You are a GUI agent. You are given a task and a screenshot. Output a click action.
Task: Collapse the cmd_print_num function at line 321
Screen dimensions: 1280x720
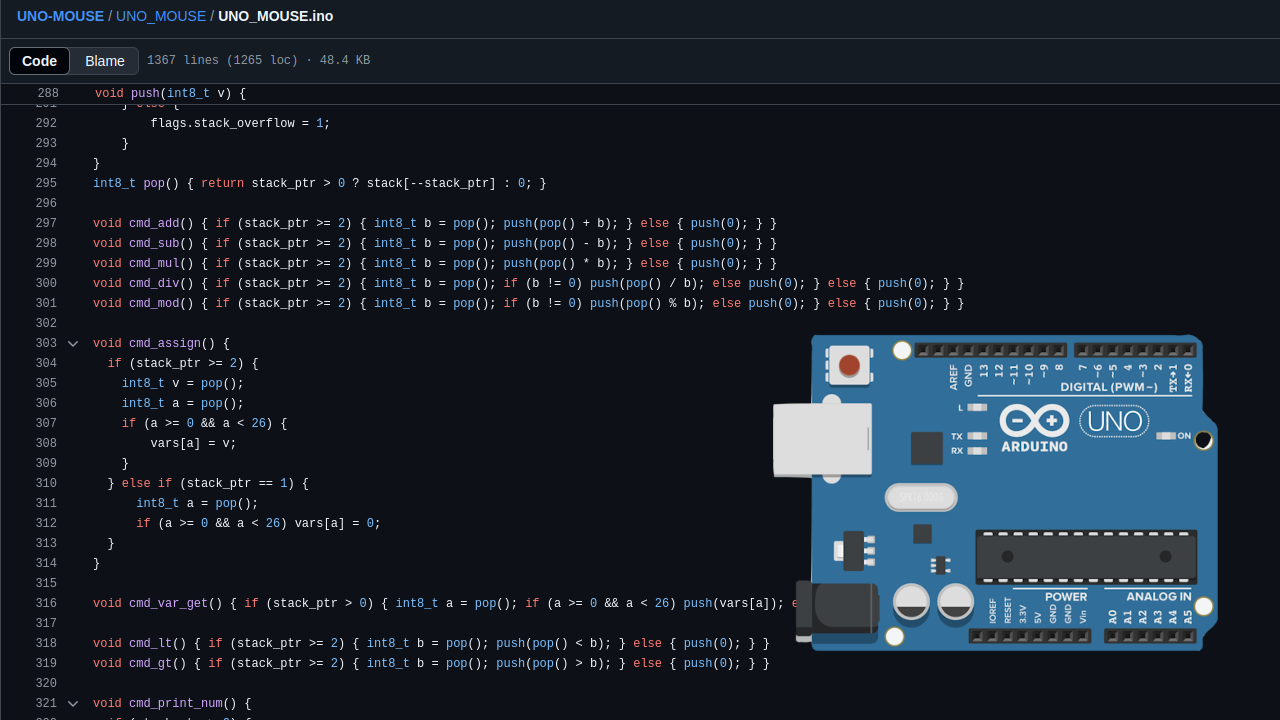(73, 703)
